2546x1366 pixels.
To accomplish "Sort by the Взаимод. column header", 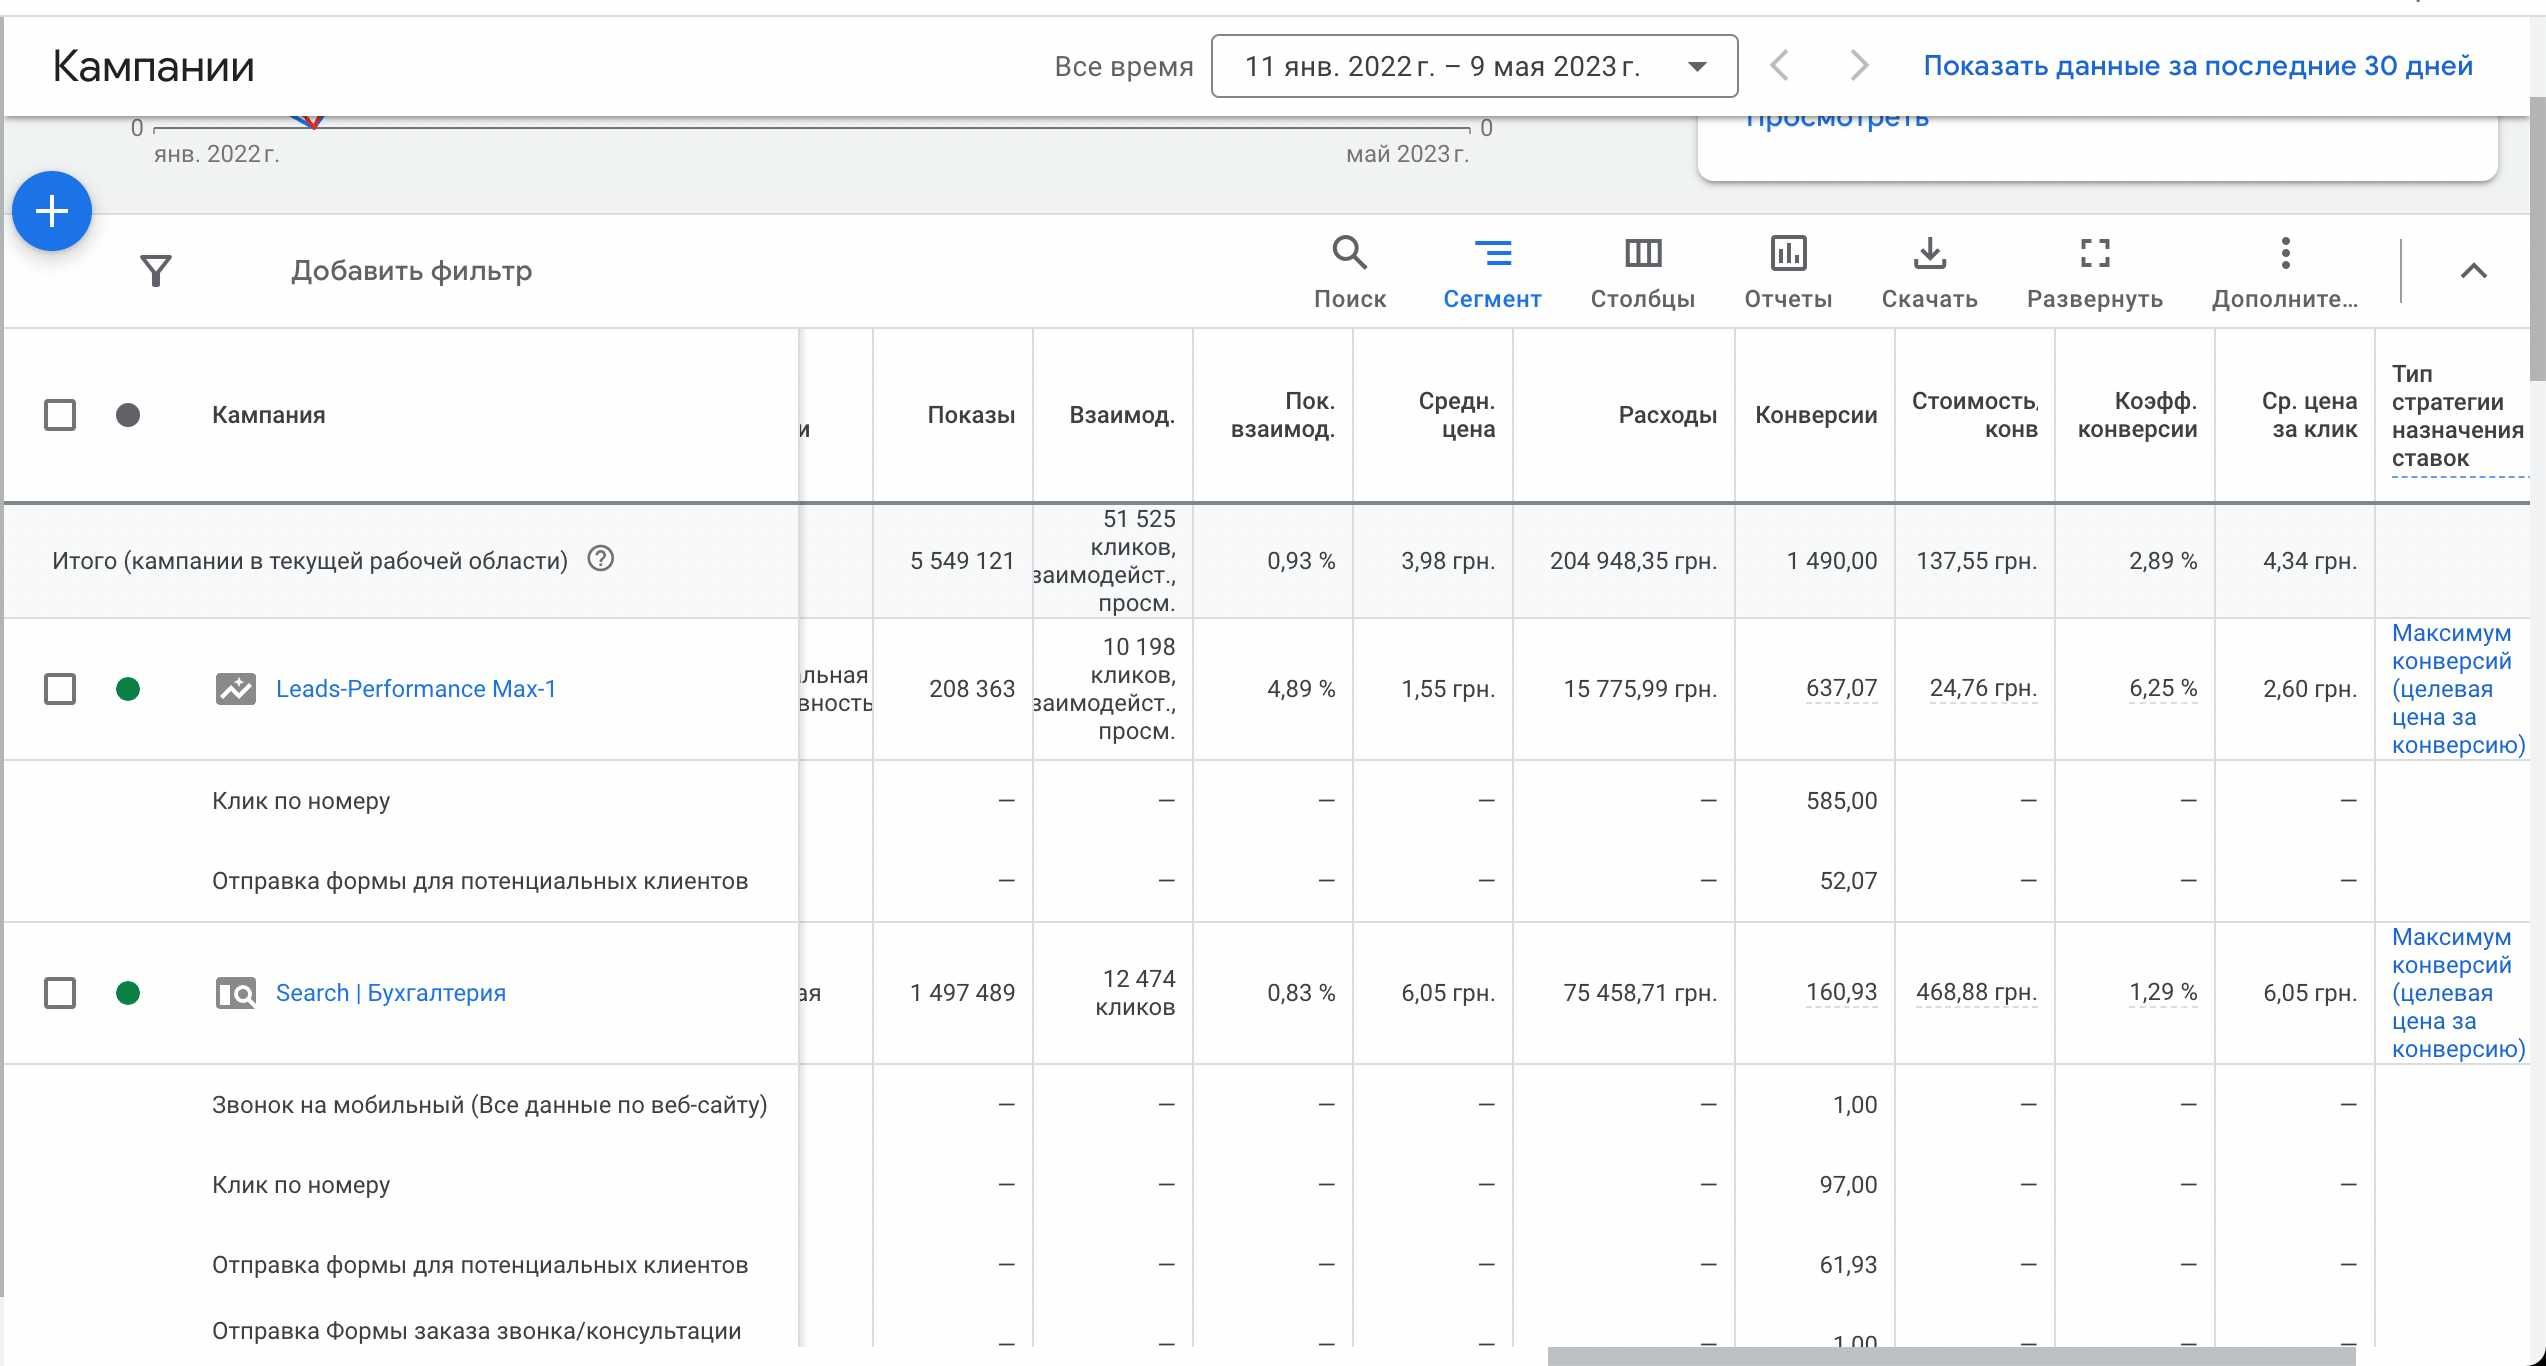I will click(x=1122, y=415).
